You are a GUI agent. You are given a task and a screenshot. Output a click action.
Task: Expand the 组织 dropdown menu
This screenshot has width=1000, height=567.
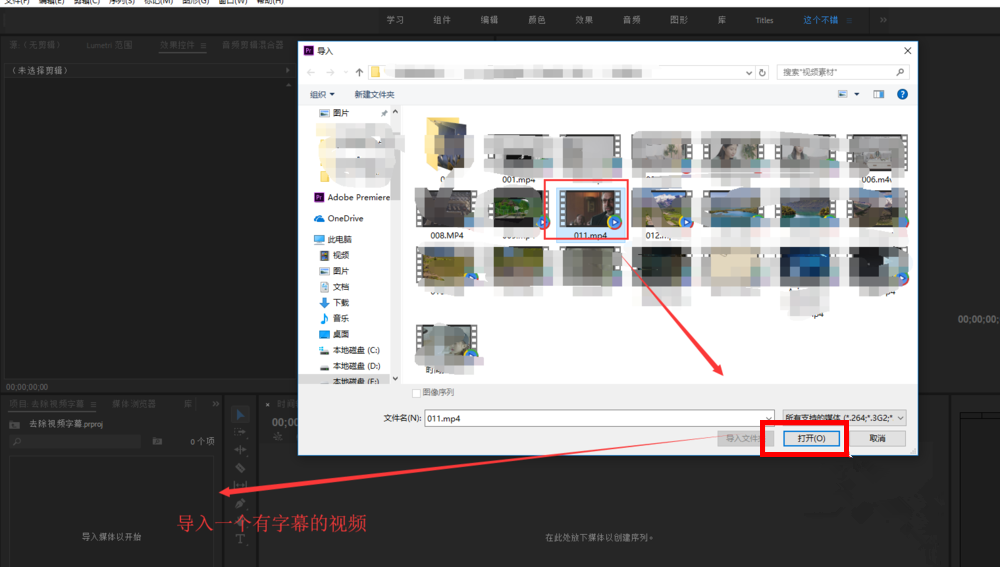(x=322, y=94)
